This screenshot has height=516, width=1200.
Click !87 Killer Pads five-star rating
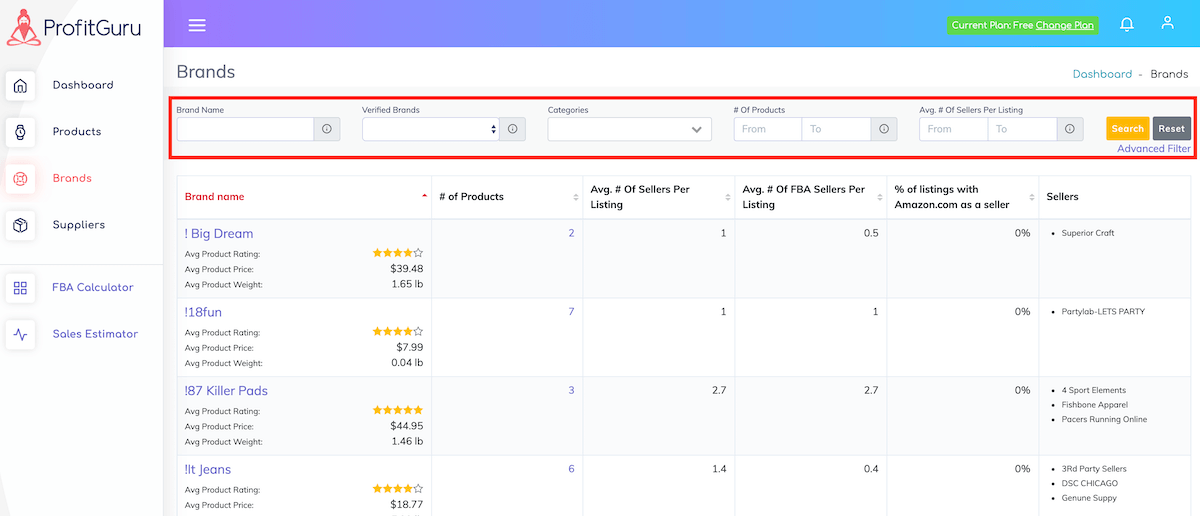[x=398, y=410]
